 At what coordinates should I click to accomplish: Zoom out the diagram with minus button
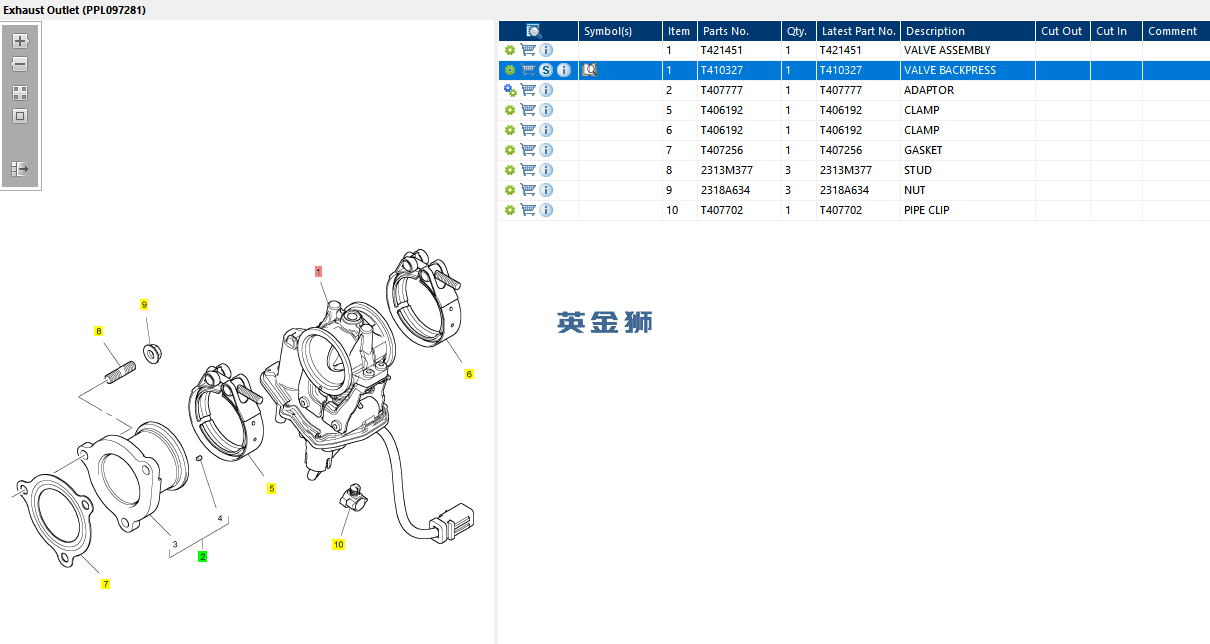point(20,64)
